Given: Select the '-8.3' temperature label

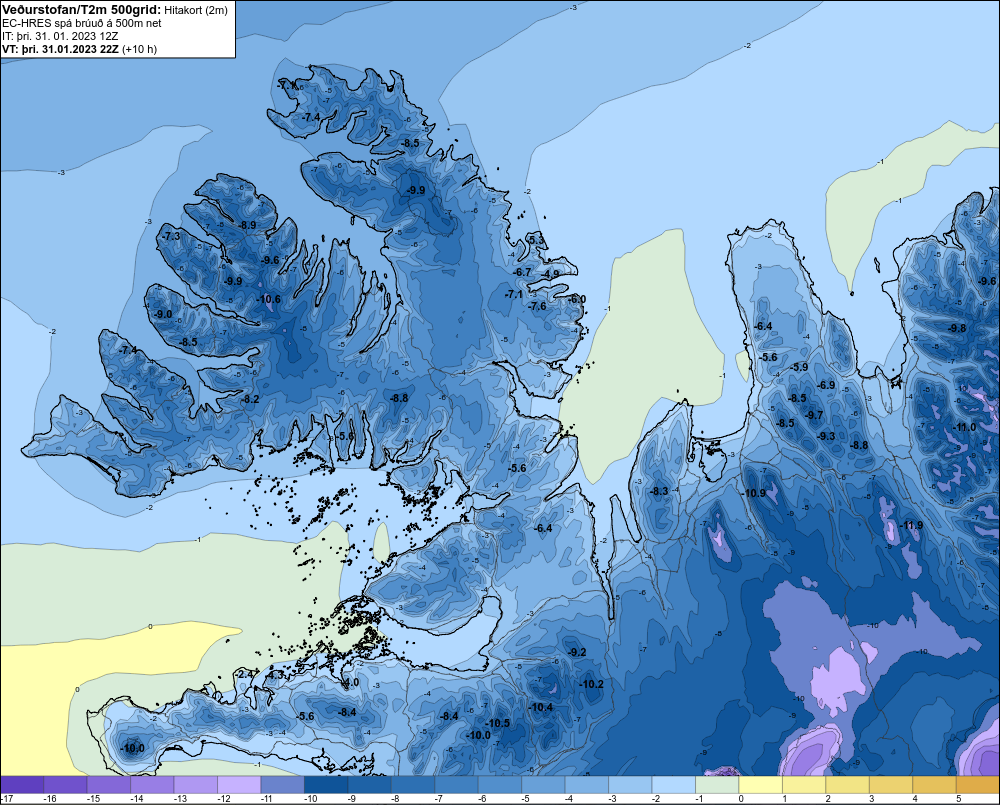Looking at the screenshot, I should [659, 491].
